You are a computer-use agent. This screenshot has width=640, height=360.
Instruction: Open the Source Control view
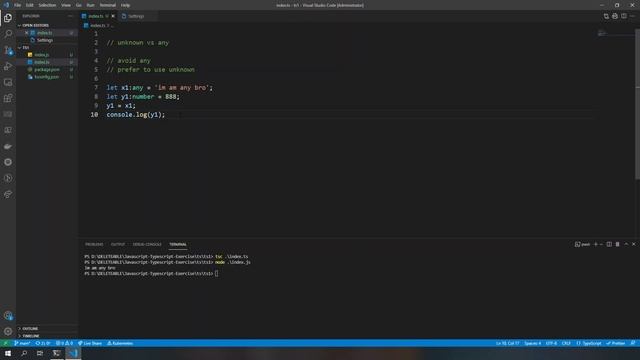8,50
